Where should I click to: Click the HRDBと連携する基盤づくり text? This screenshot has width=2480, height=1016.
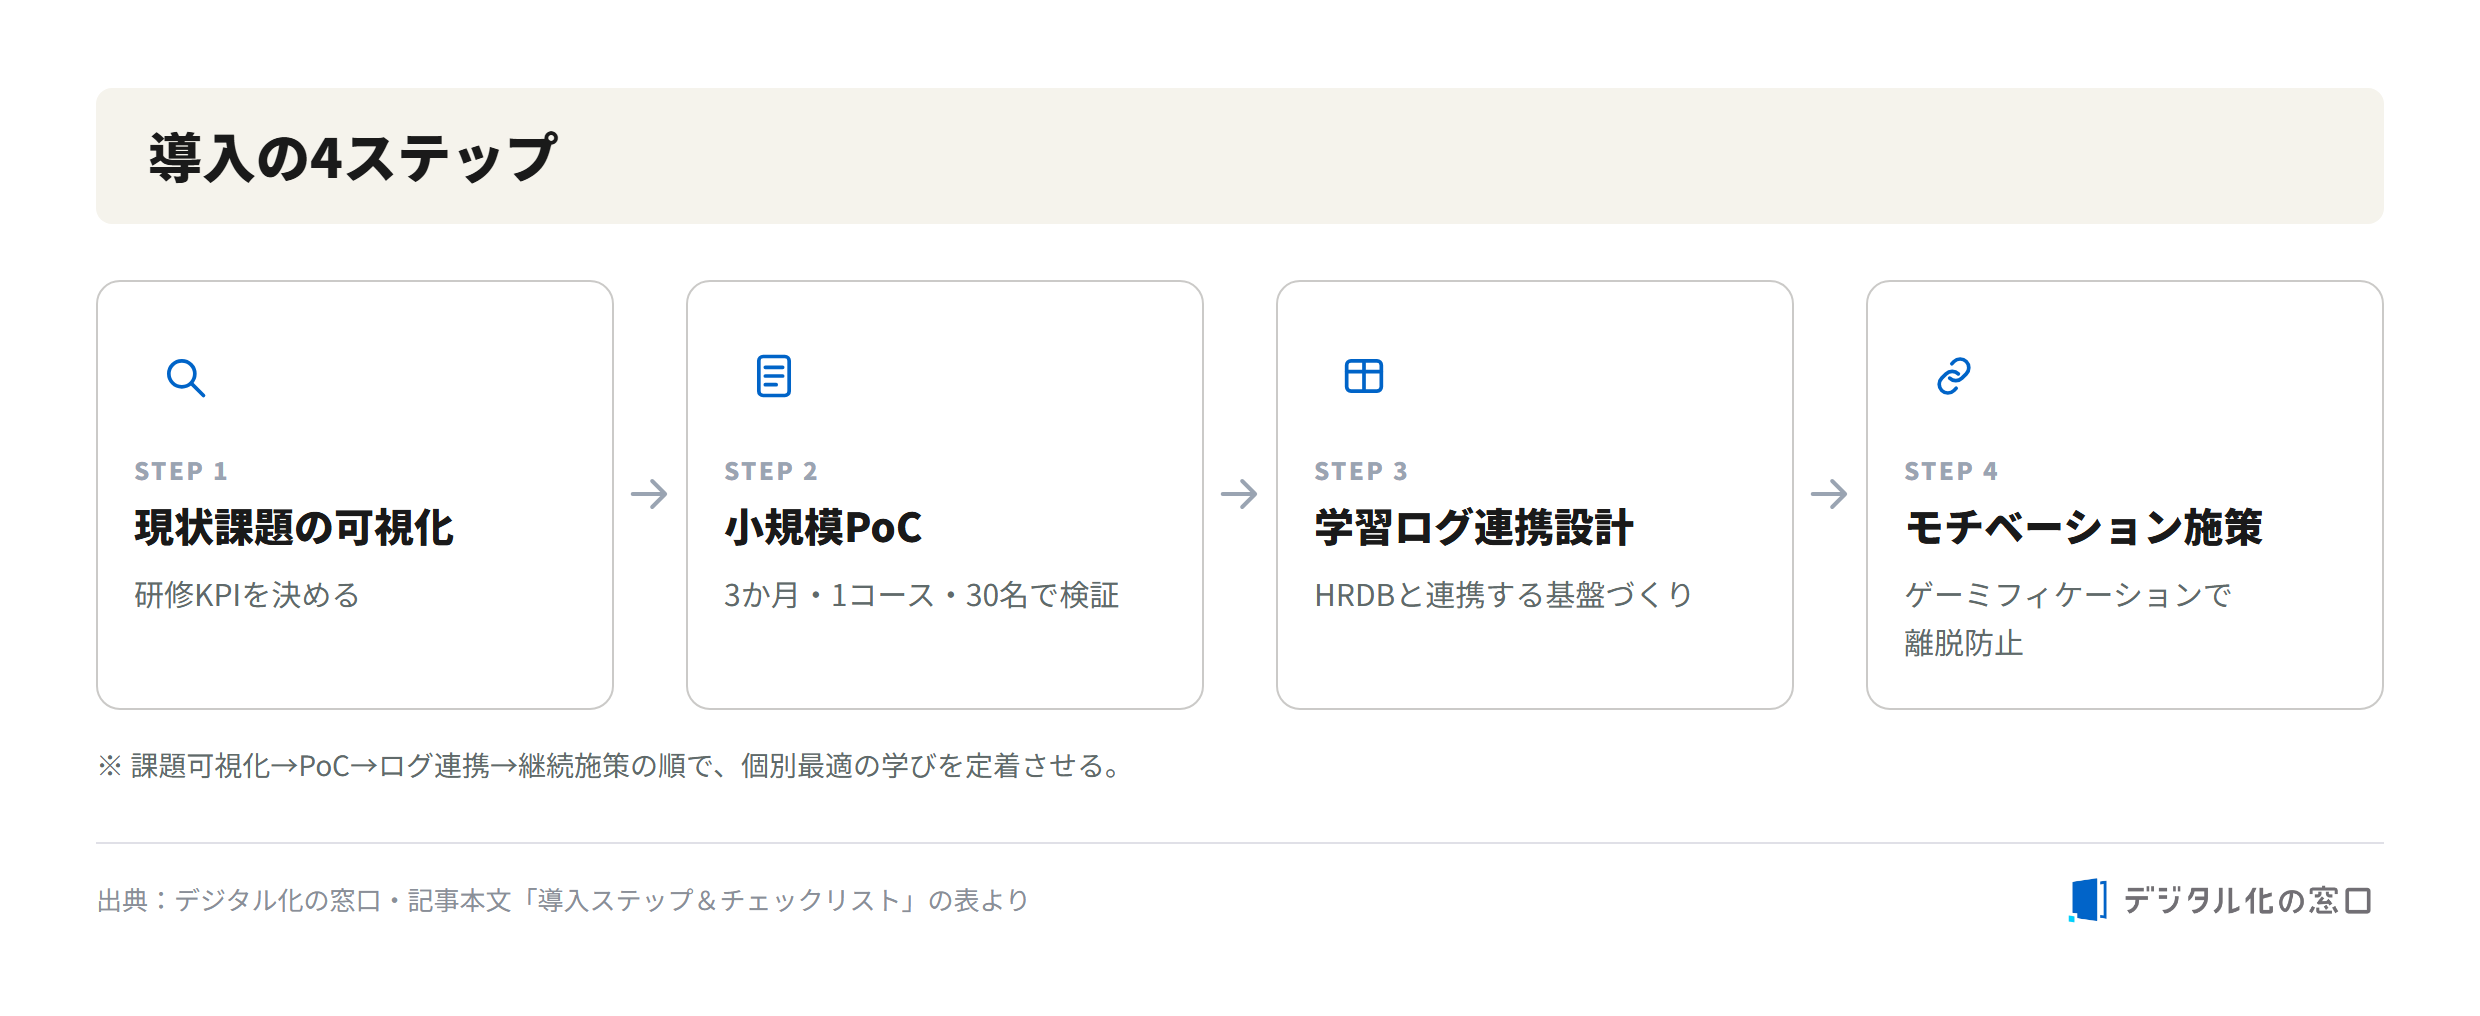[1503, 595]
